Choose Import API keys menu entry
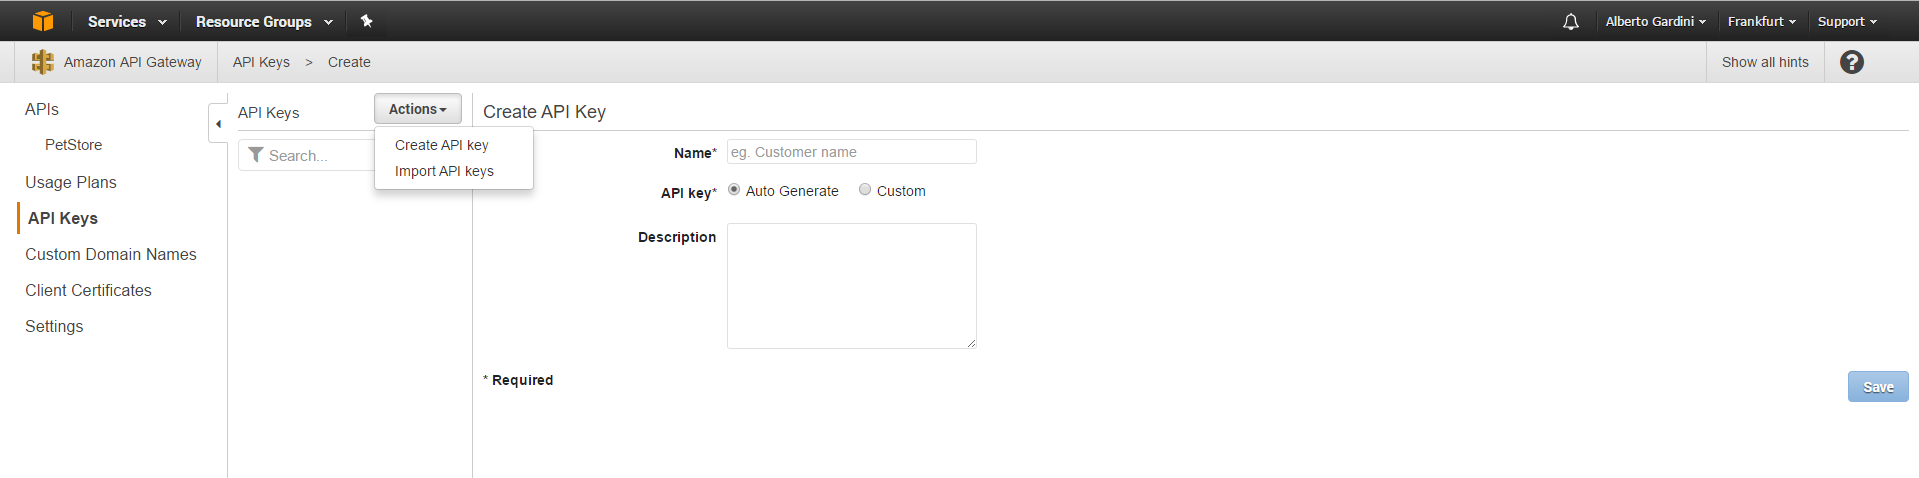This screenshot has height=478, width=1919. [444, 171]
